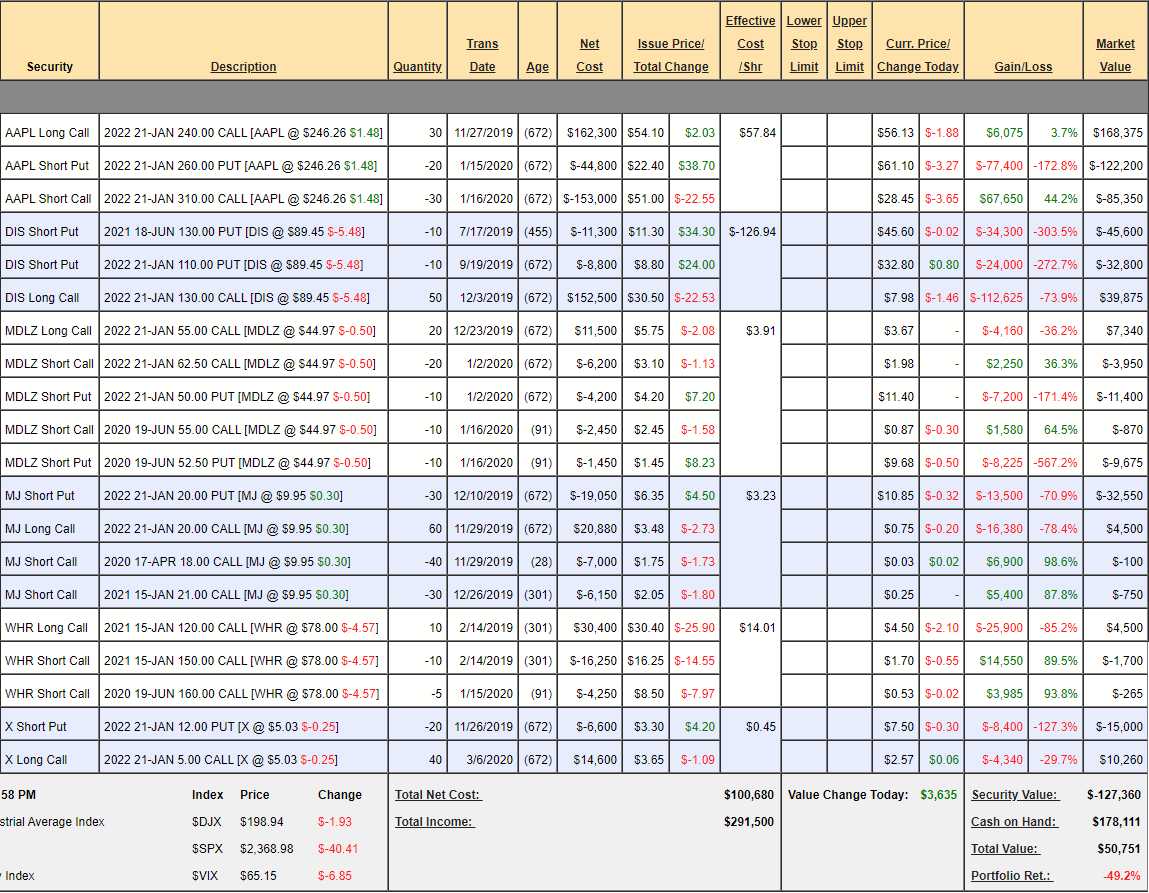The height and width of the screenshot is (893, 1149).
Task: Click the Value Change Today amount $3,635
Action: point(938,795)
